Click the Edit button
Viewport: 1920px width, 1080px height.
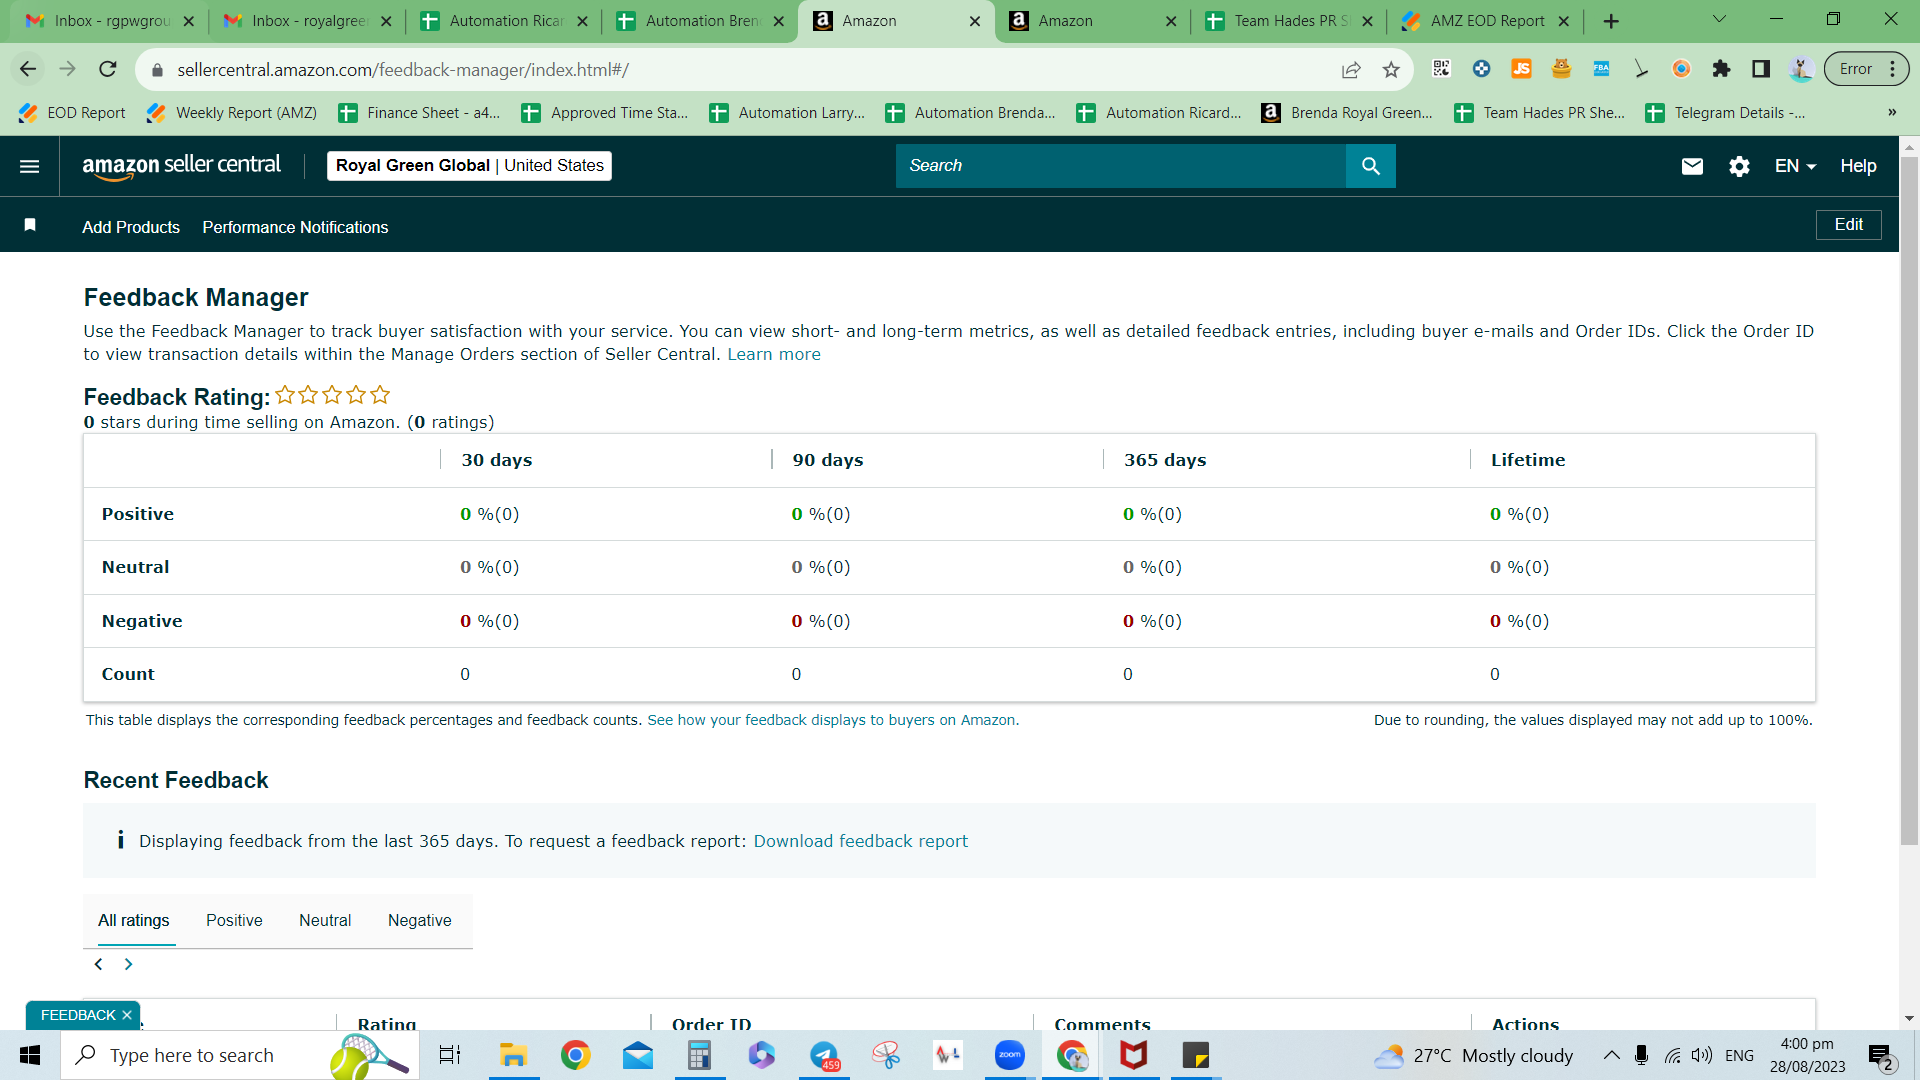click(1848, 224)
